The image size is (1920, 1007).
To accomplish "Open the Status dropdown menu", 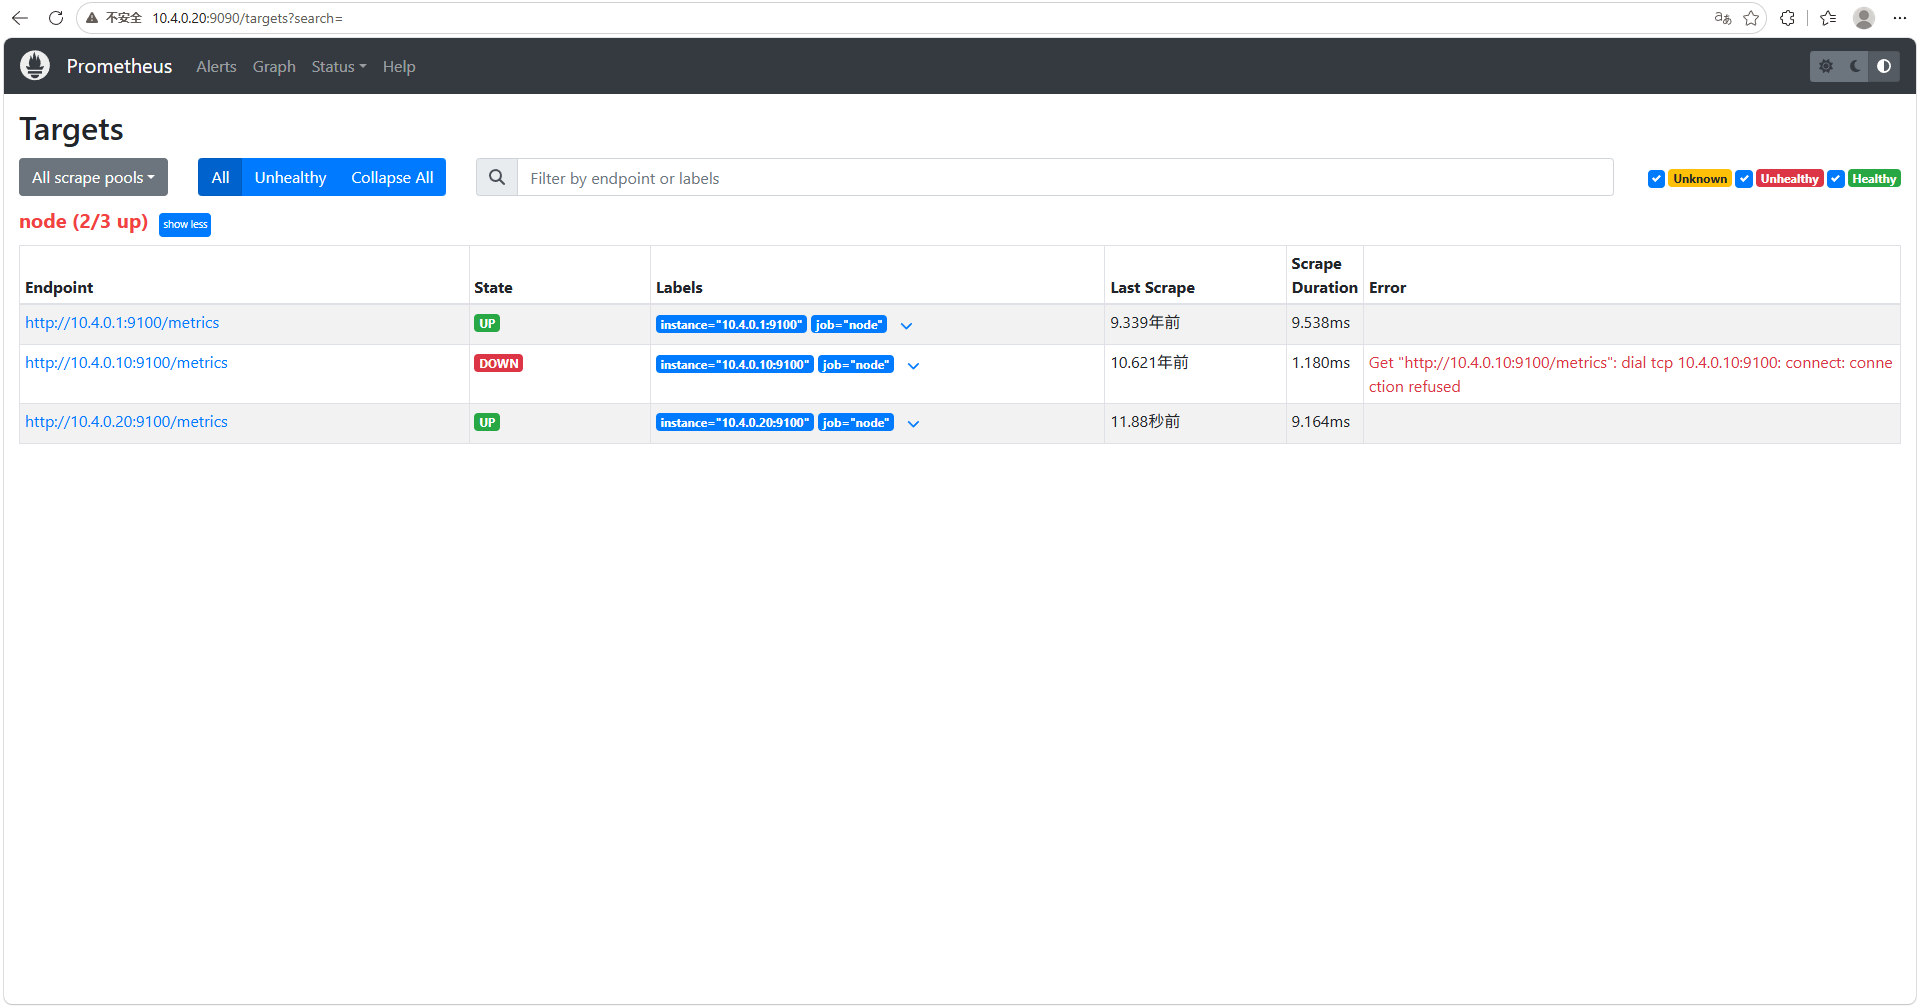I will [x=338, y=66].
